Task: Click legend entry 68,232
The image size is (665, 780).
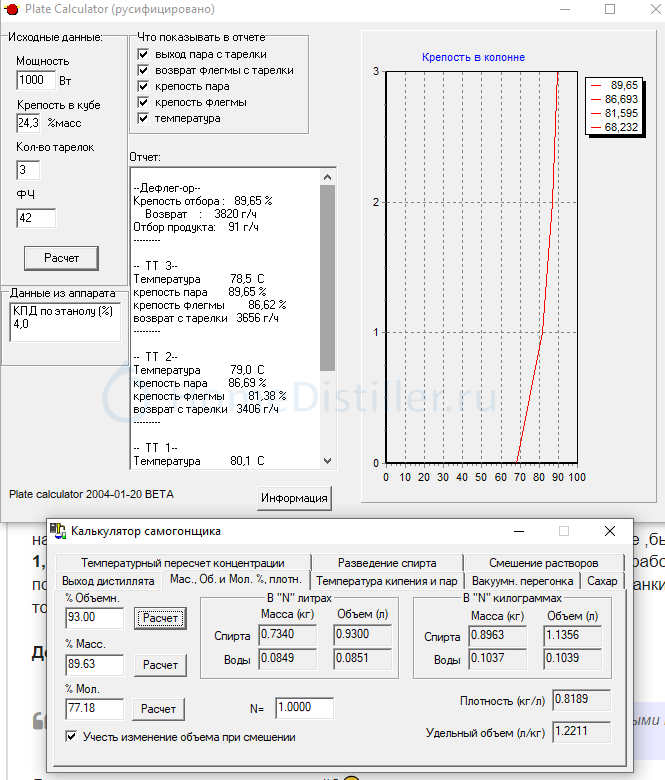Action: [614, 127]
